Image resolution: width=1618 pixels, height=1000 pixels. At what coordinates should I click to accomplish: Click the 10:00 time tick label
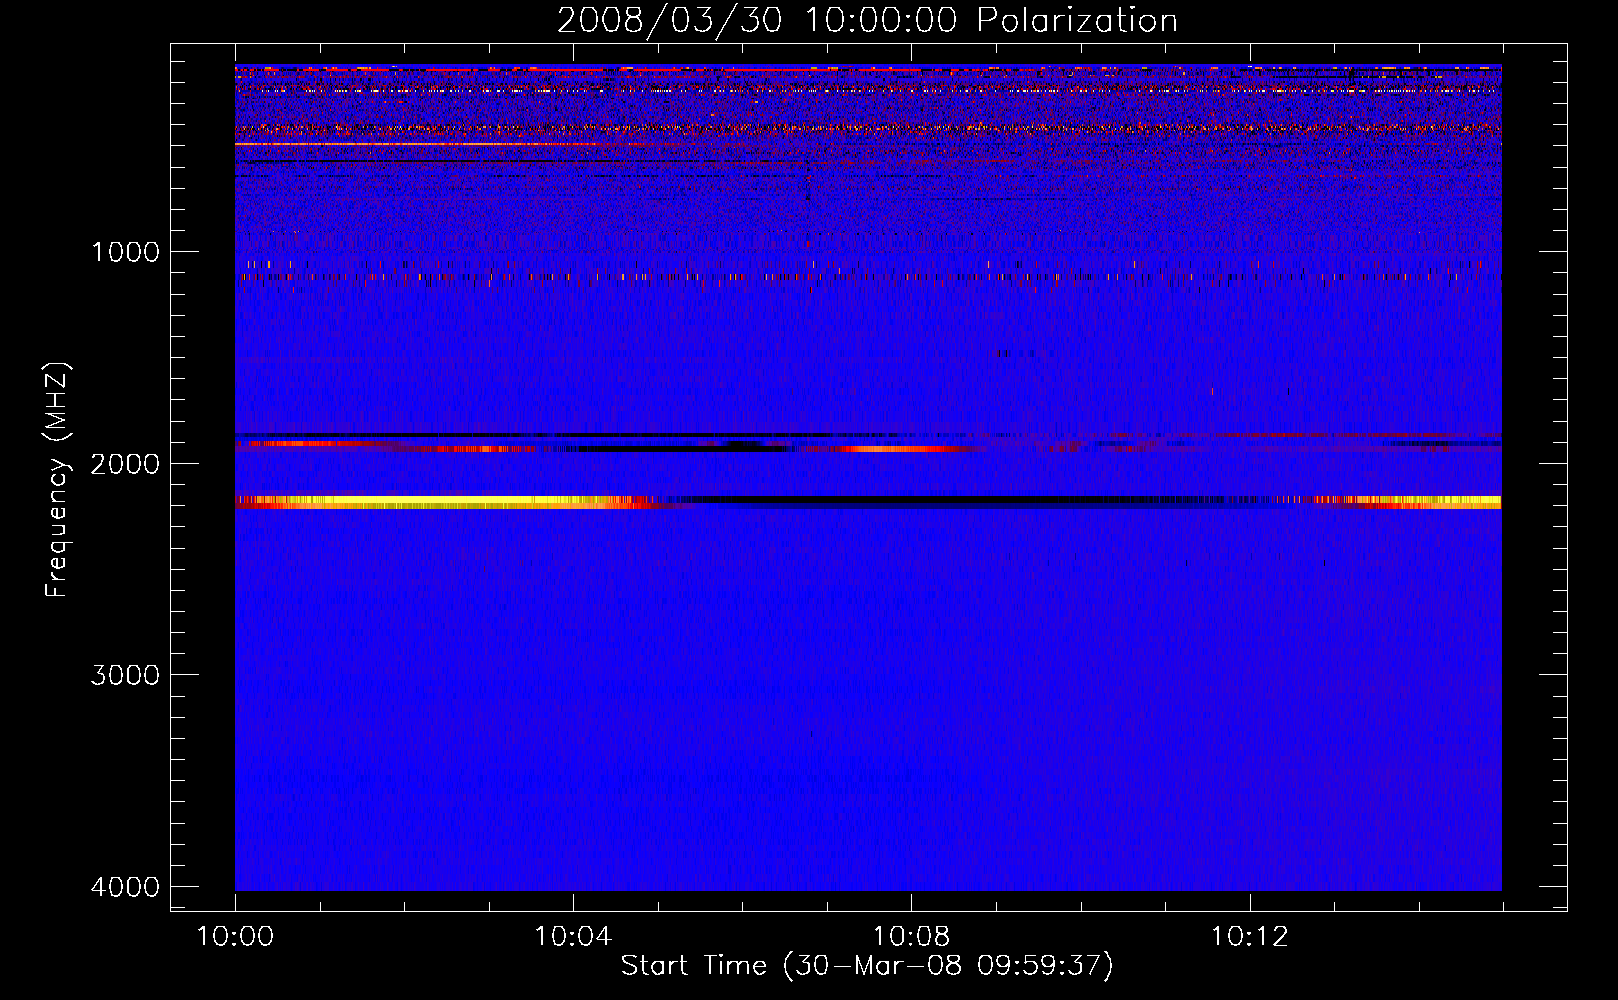coord(235,937)
